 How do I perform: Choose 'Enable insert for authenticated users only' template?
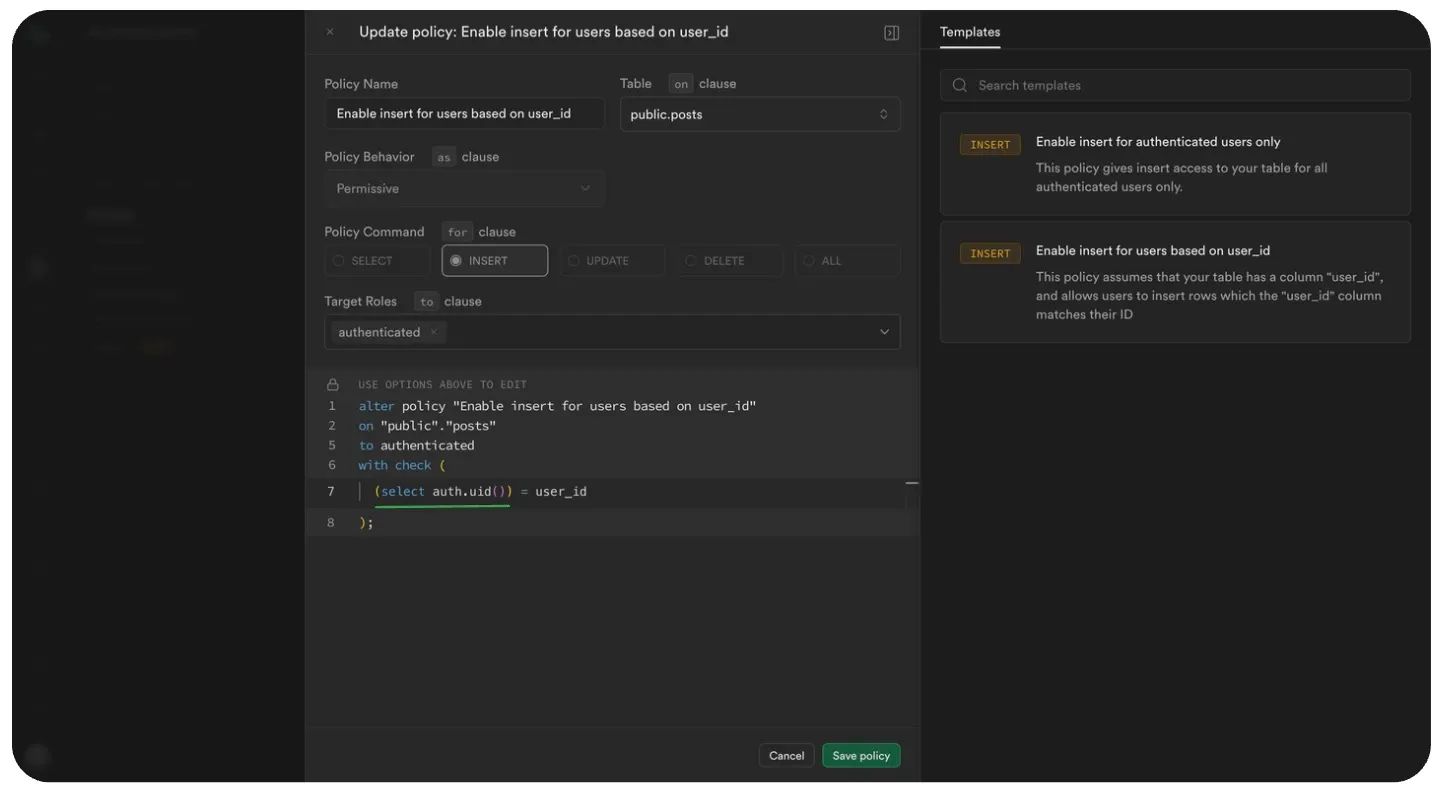coord(1175,164)
